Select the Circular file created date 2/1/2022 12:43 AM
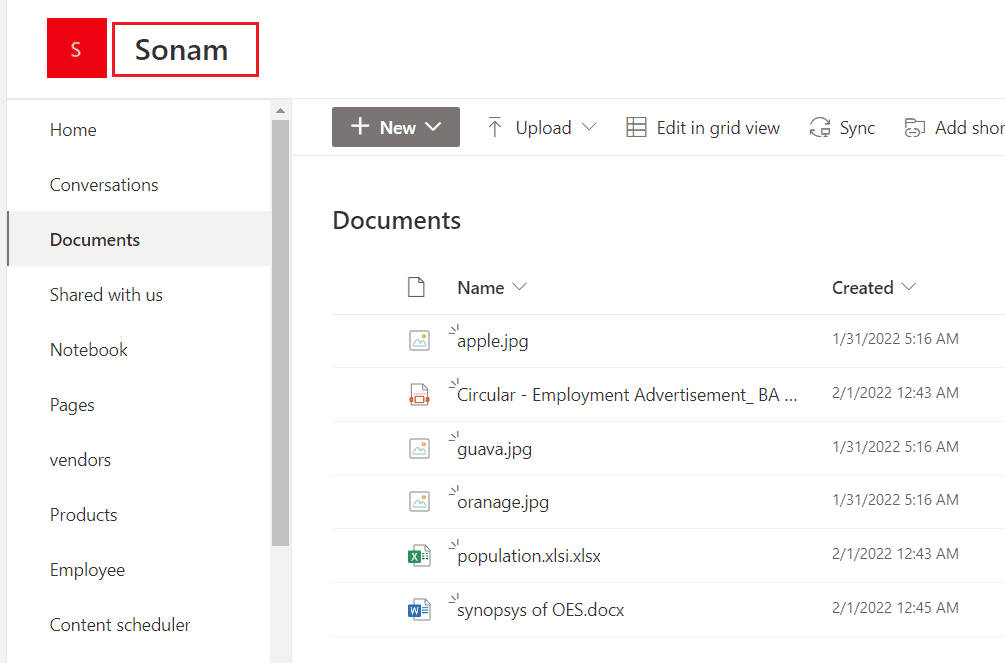This screenshot has height=663, width=1005. click(895, 392)
